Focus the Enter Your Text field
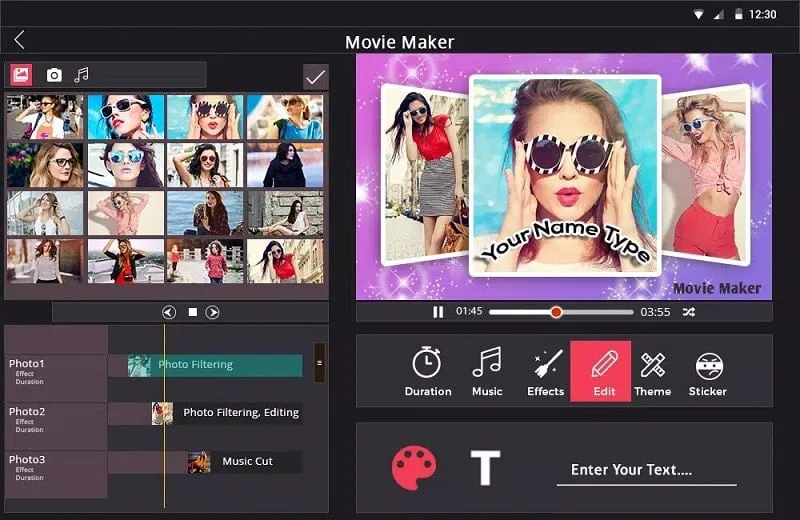The width and height of the screenshot is (800, 520). click(x=646, y=471)
